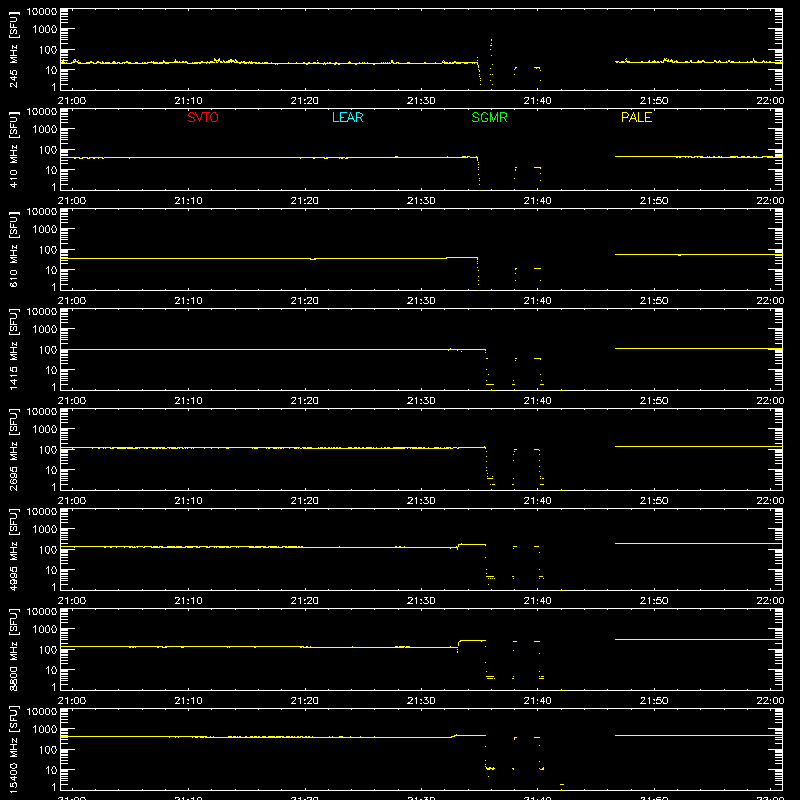Select the 410 MHz [SFU] axis label
Viewport: 800px width, 800px height.
[x=14, y=149]
